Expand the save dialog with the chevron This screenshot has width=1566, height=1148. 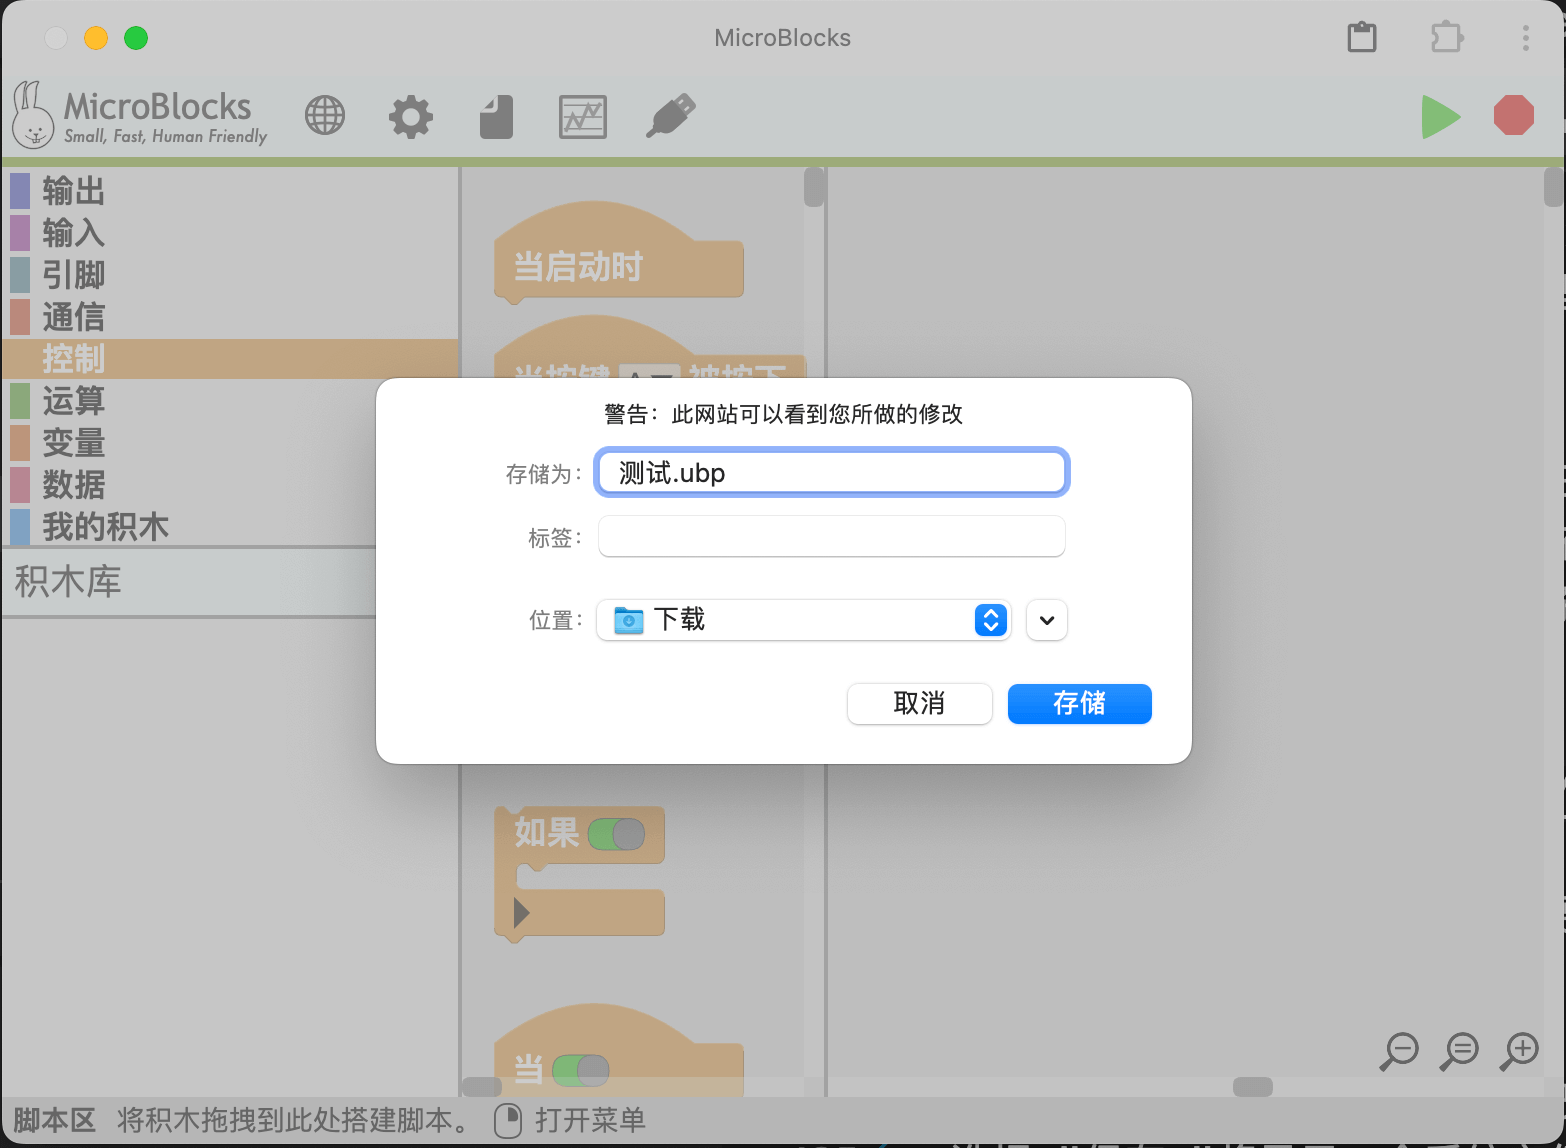pyautogui.click(x=1047, y=620)
